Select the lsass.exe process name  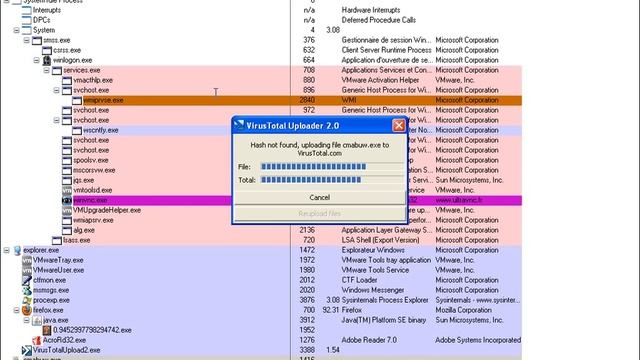point(76,240)
